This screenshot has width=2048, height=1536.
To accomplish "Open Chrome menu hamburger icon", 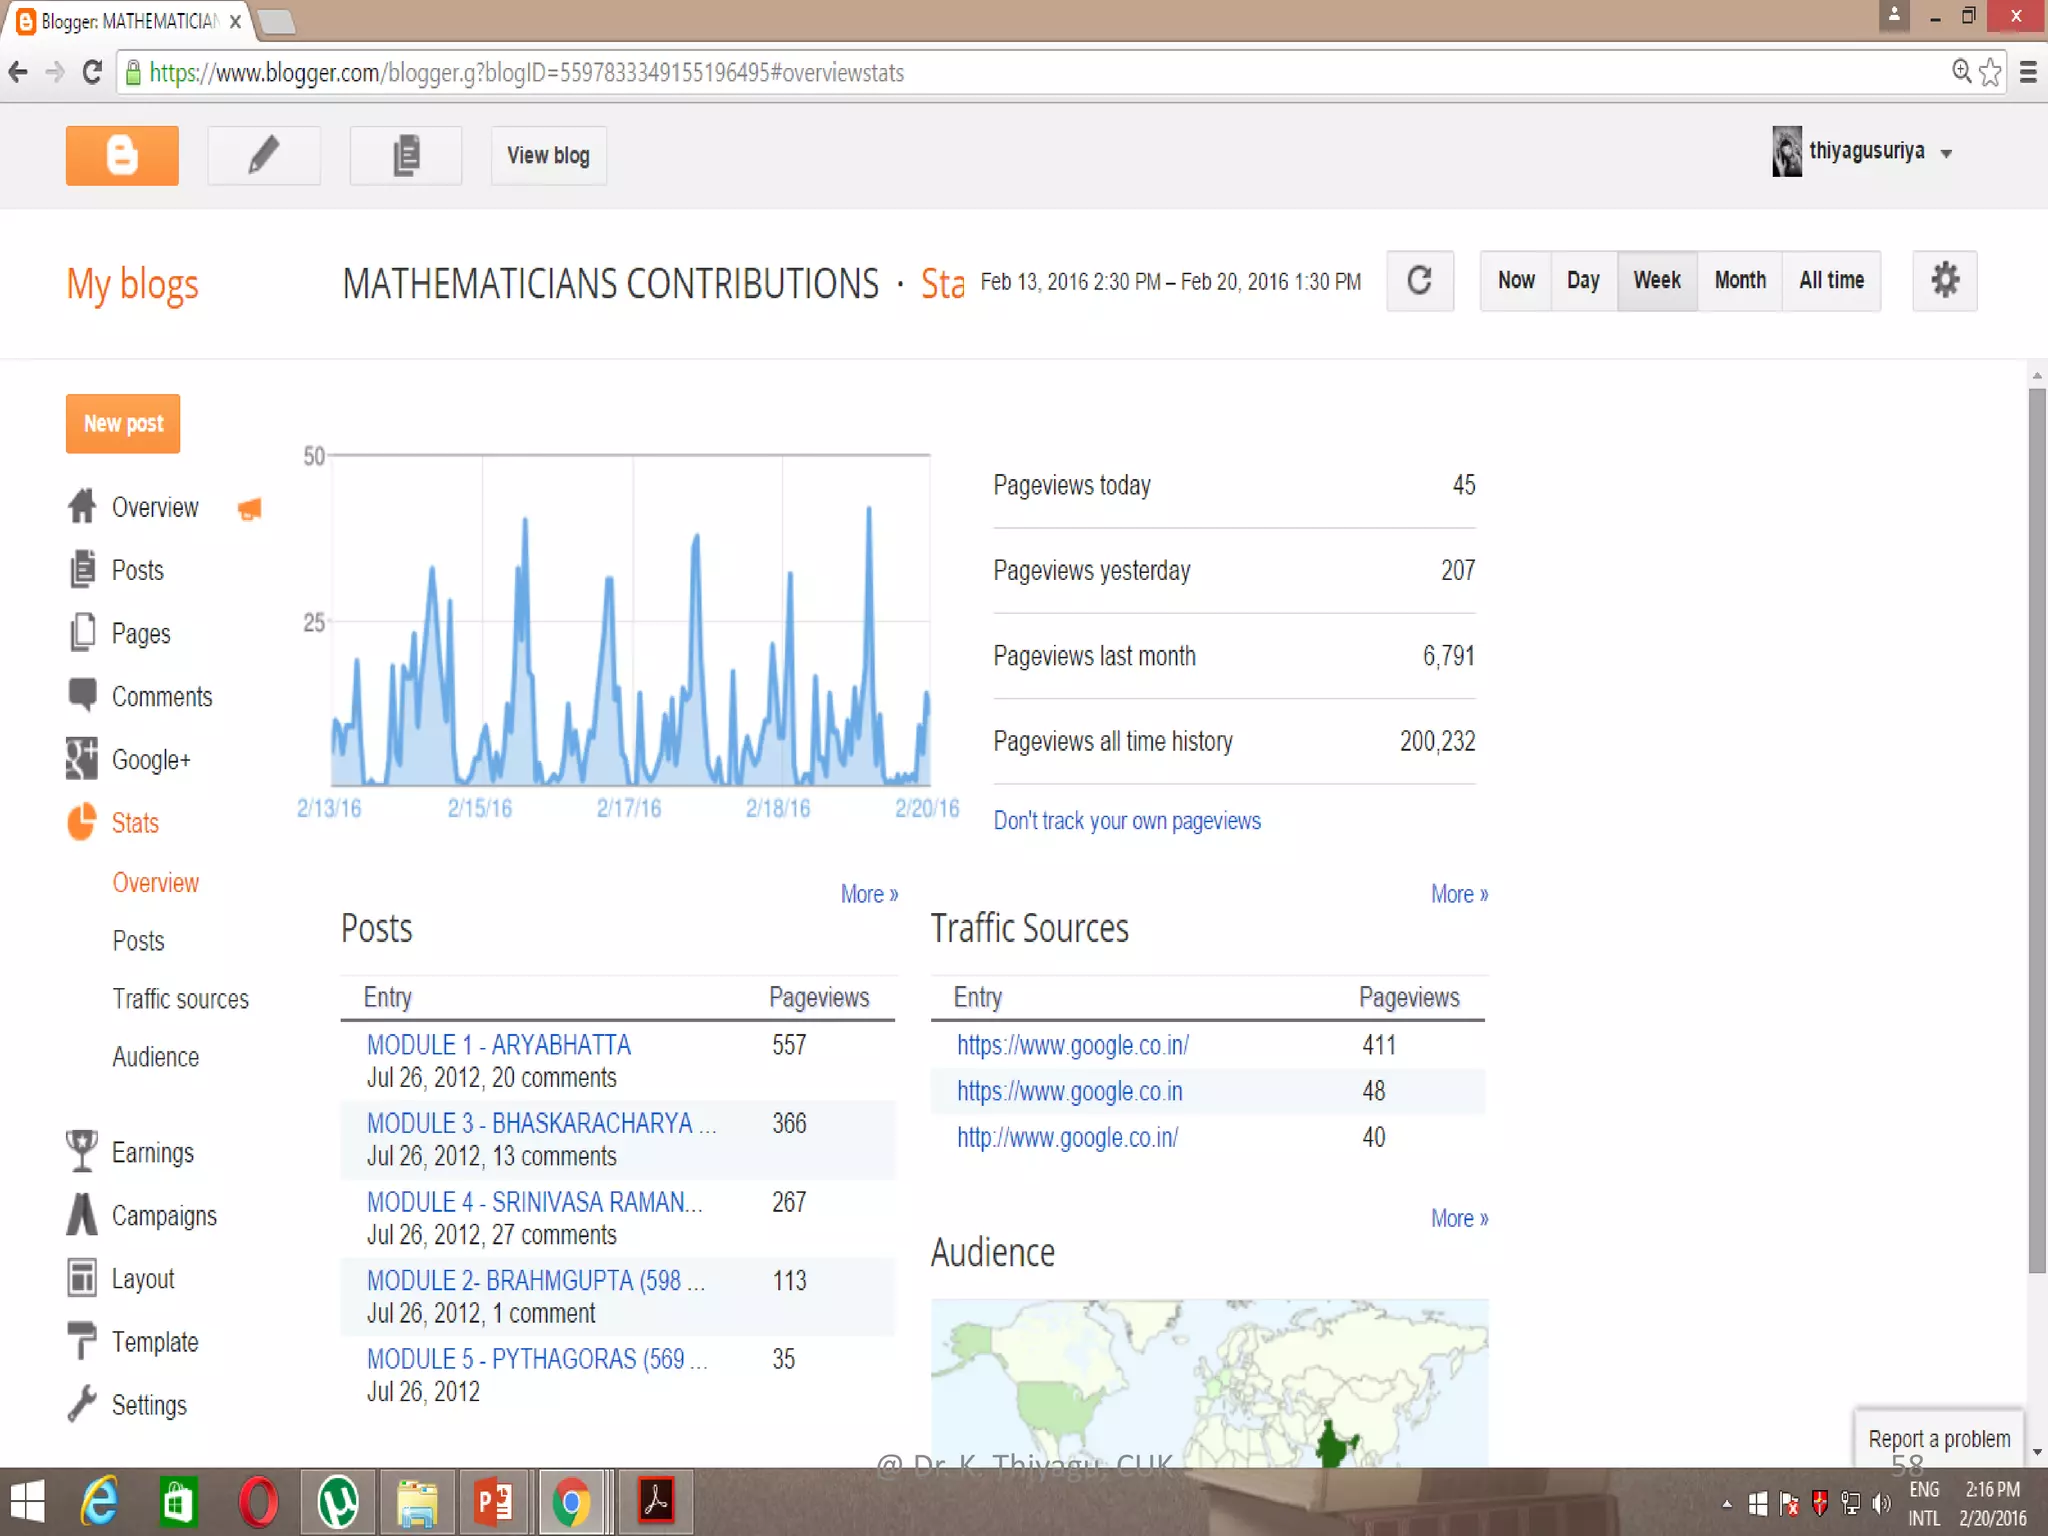I will (x=2028, y=72).
